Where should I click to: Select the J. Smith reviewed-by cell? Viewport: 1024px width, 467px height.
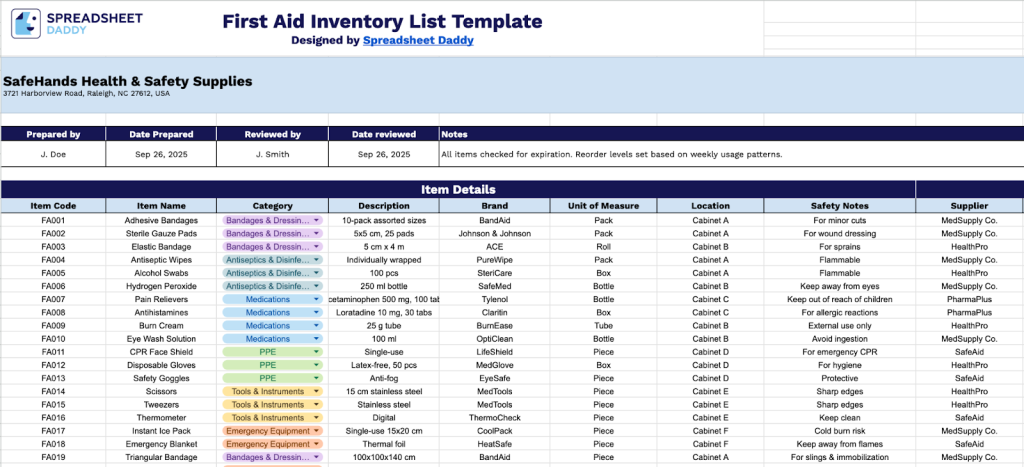(272, 155)
